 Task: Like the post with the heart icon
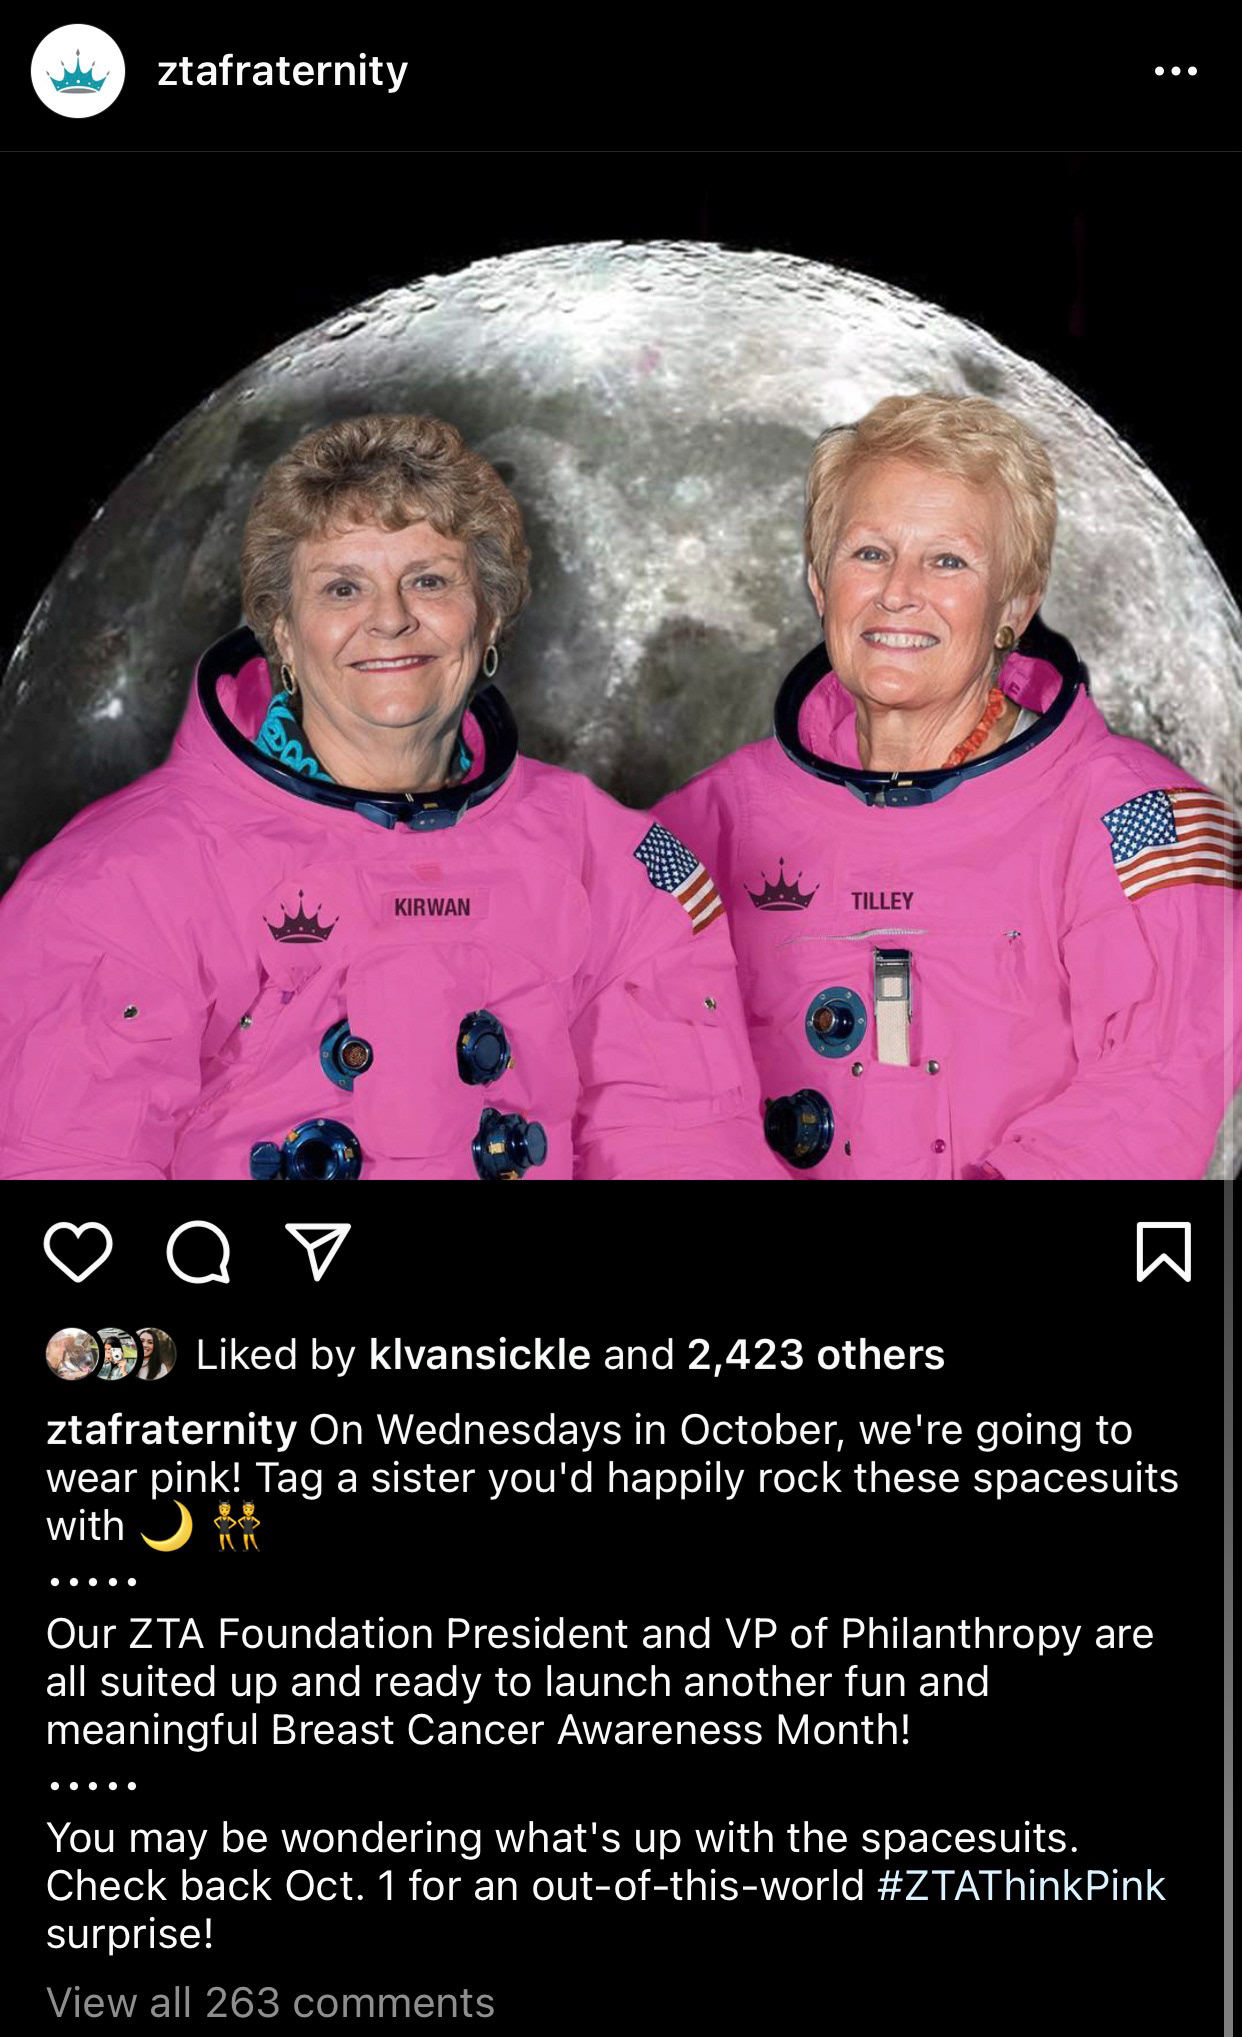click(x=78, y=1252)
